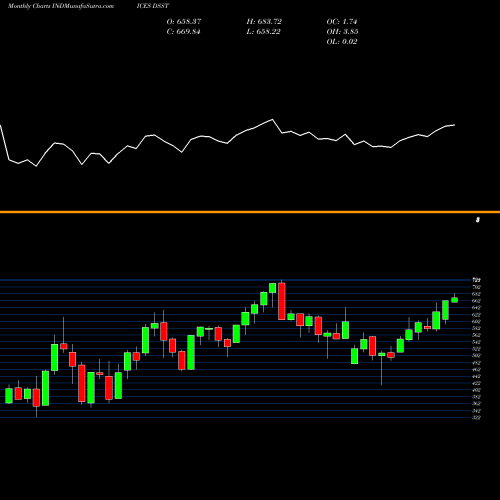Select the low value 'L: 658.22'
This screenshot has height=500, width=500.
[x=264, y=32]
